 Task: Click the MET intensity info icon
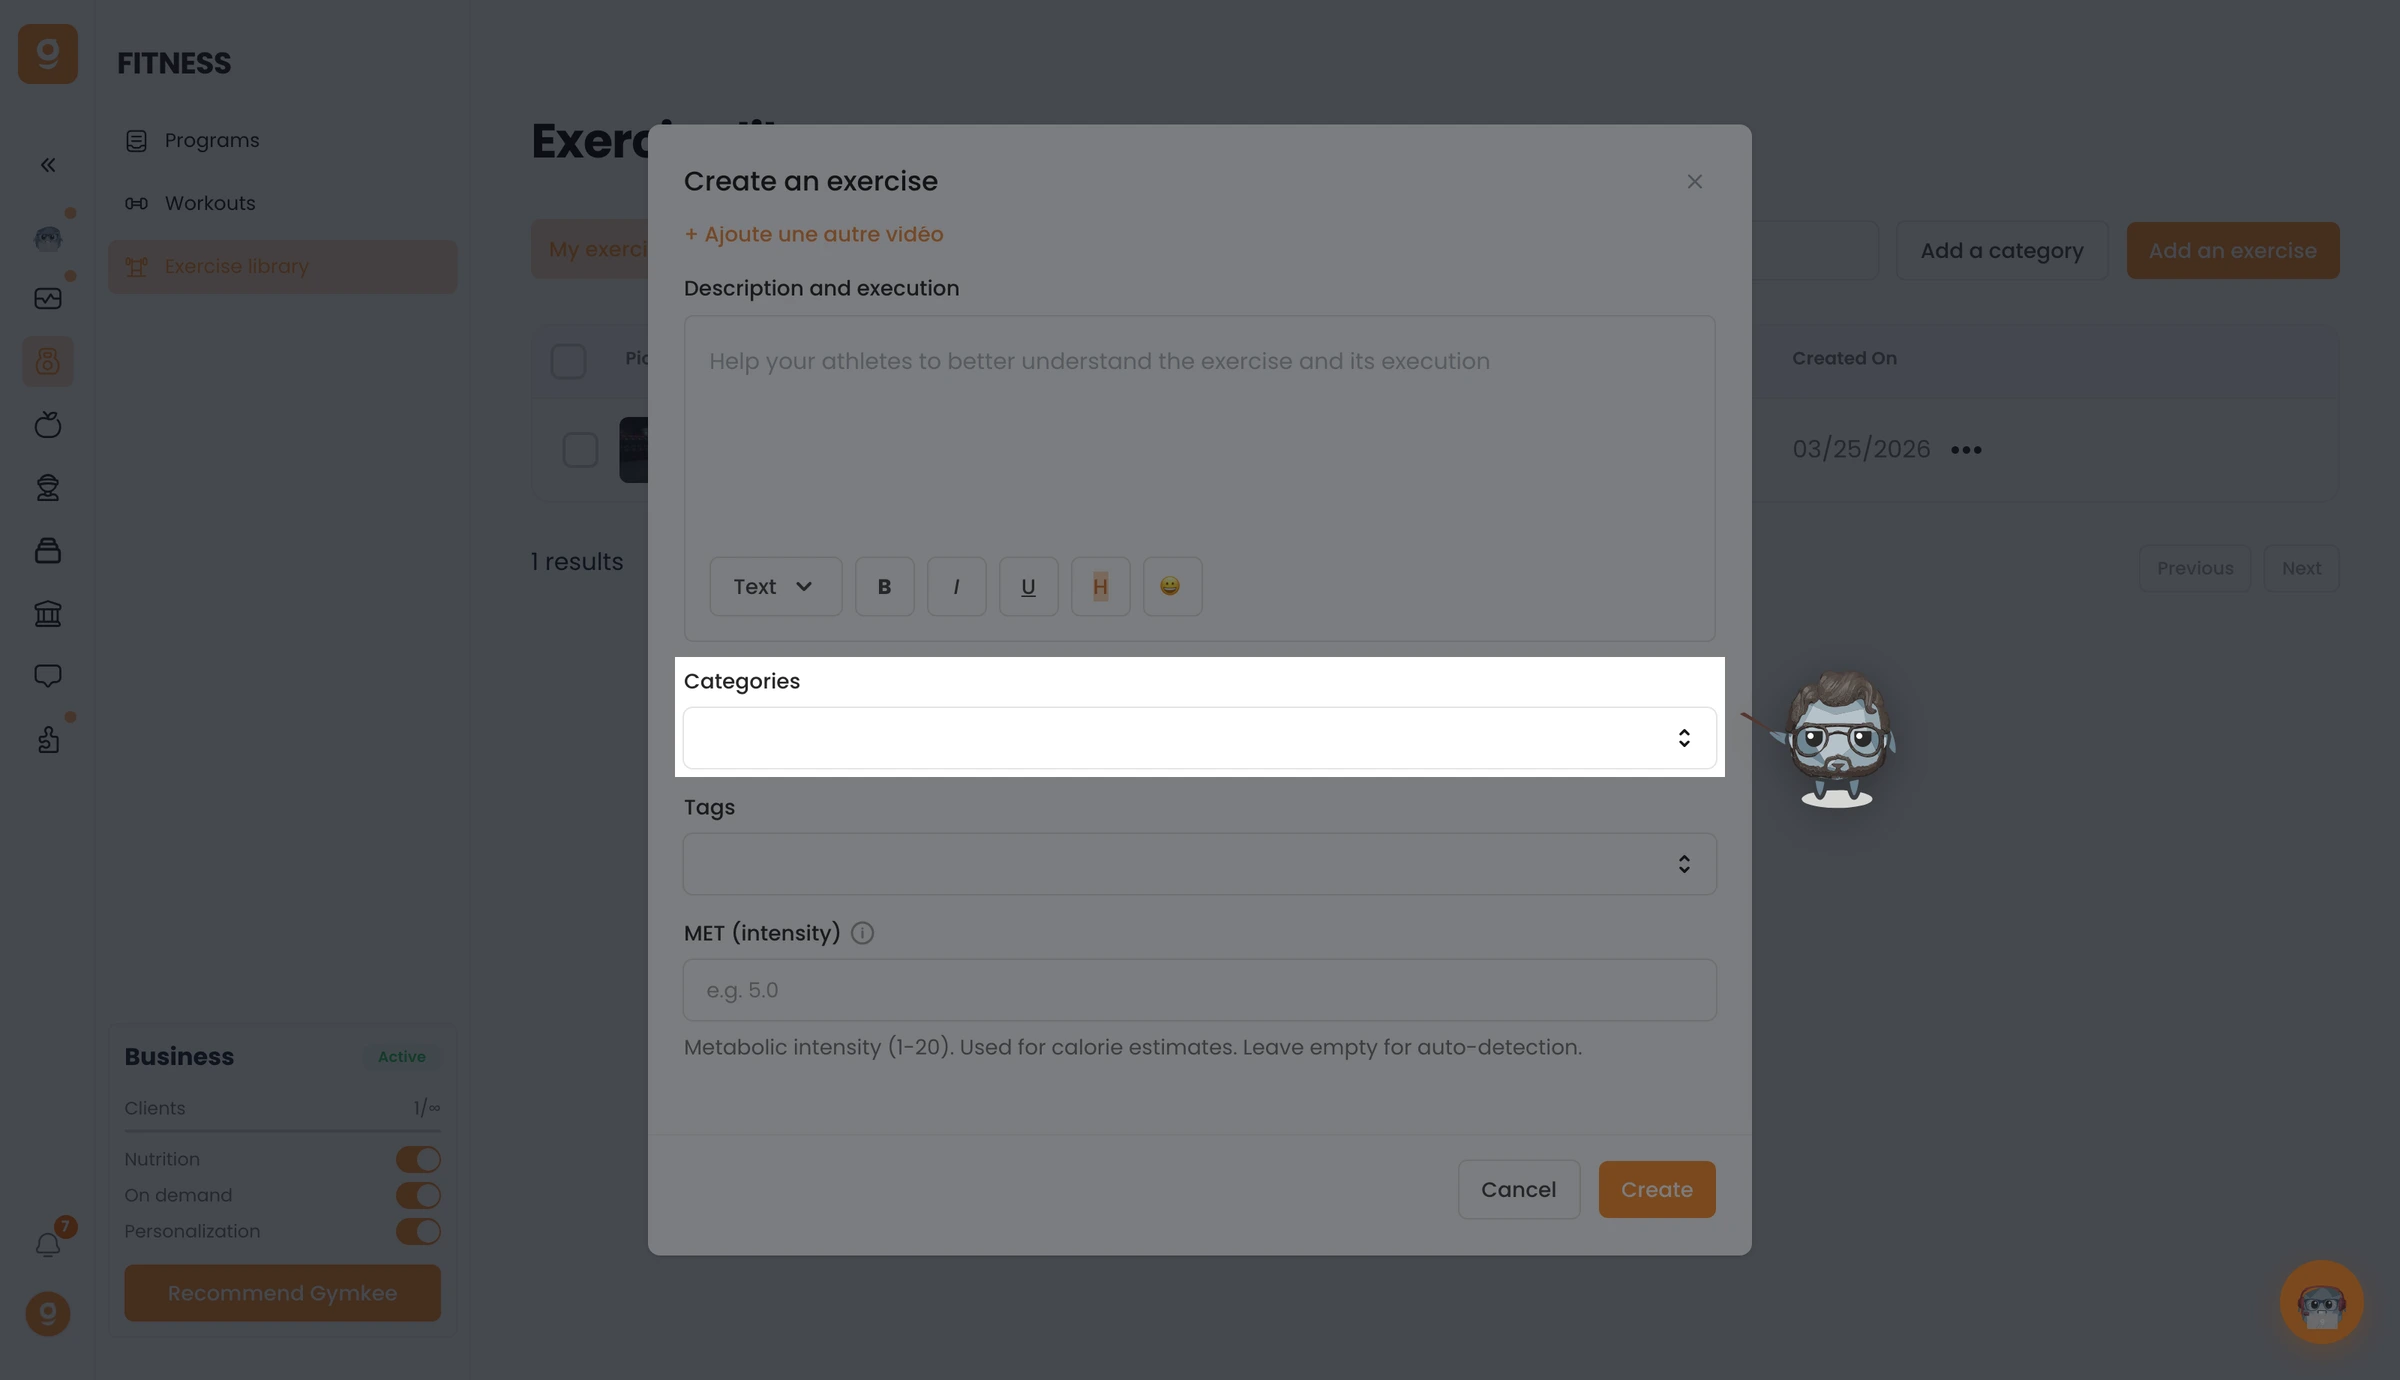pyautogui.click(x=862, y=933)
